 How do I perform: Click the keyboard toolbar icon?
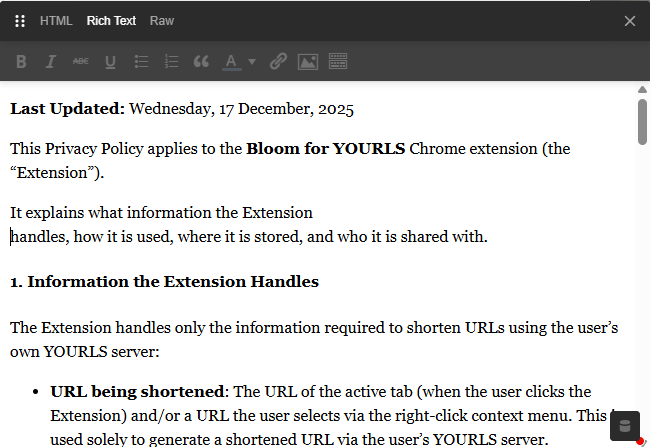click(x=338, y=62)
